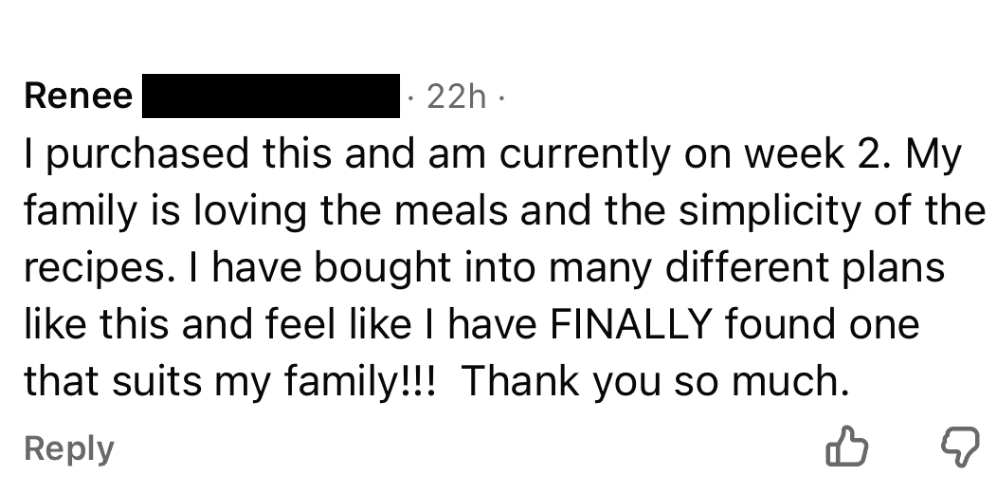
Task: Open the commenter name Renee
Action: point(79,96)
